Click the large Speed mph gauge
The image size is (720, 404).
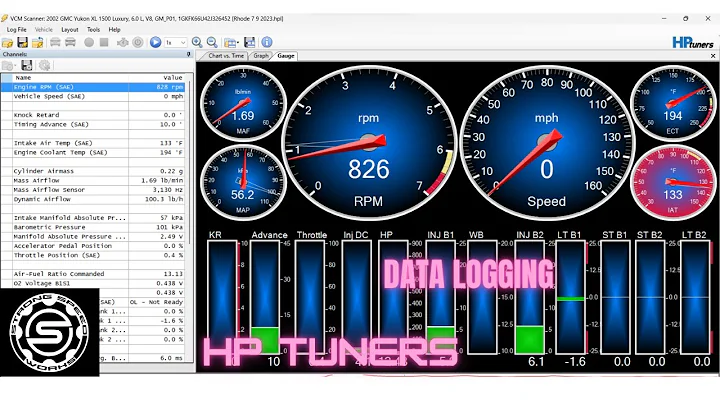pos(546,143)
